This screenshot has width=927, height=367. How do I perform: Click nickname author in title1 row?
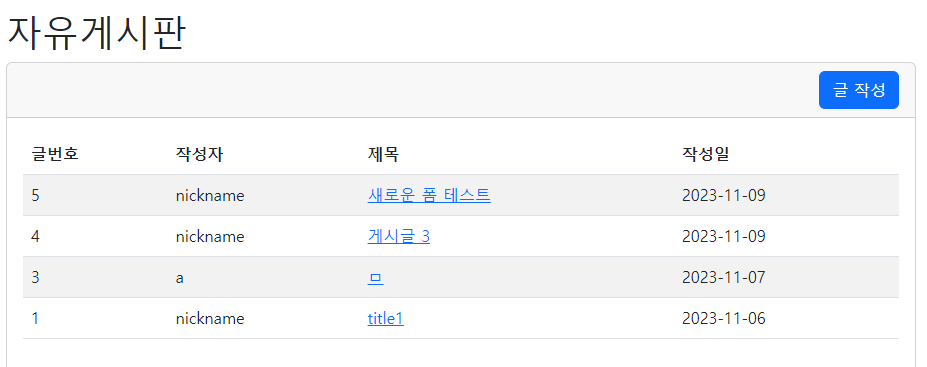click(210, 319)
